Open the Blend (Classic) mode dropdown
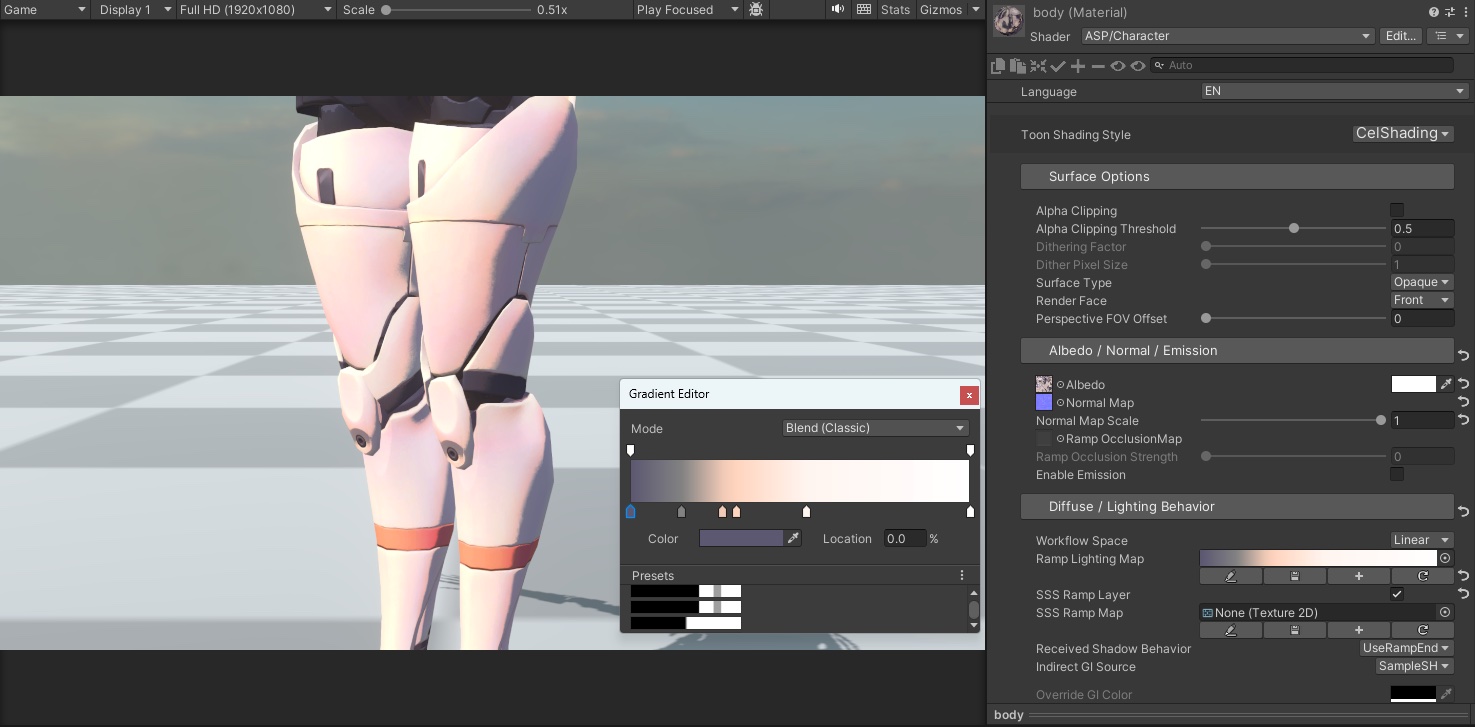 click(x=875, y=428)
